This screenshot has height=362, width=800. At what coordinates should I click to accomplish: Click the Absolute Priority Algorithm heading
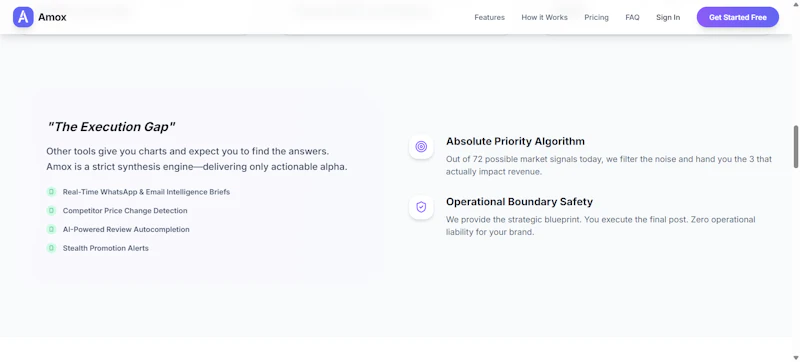coord(515,141)
